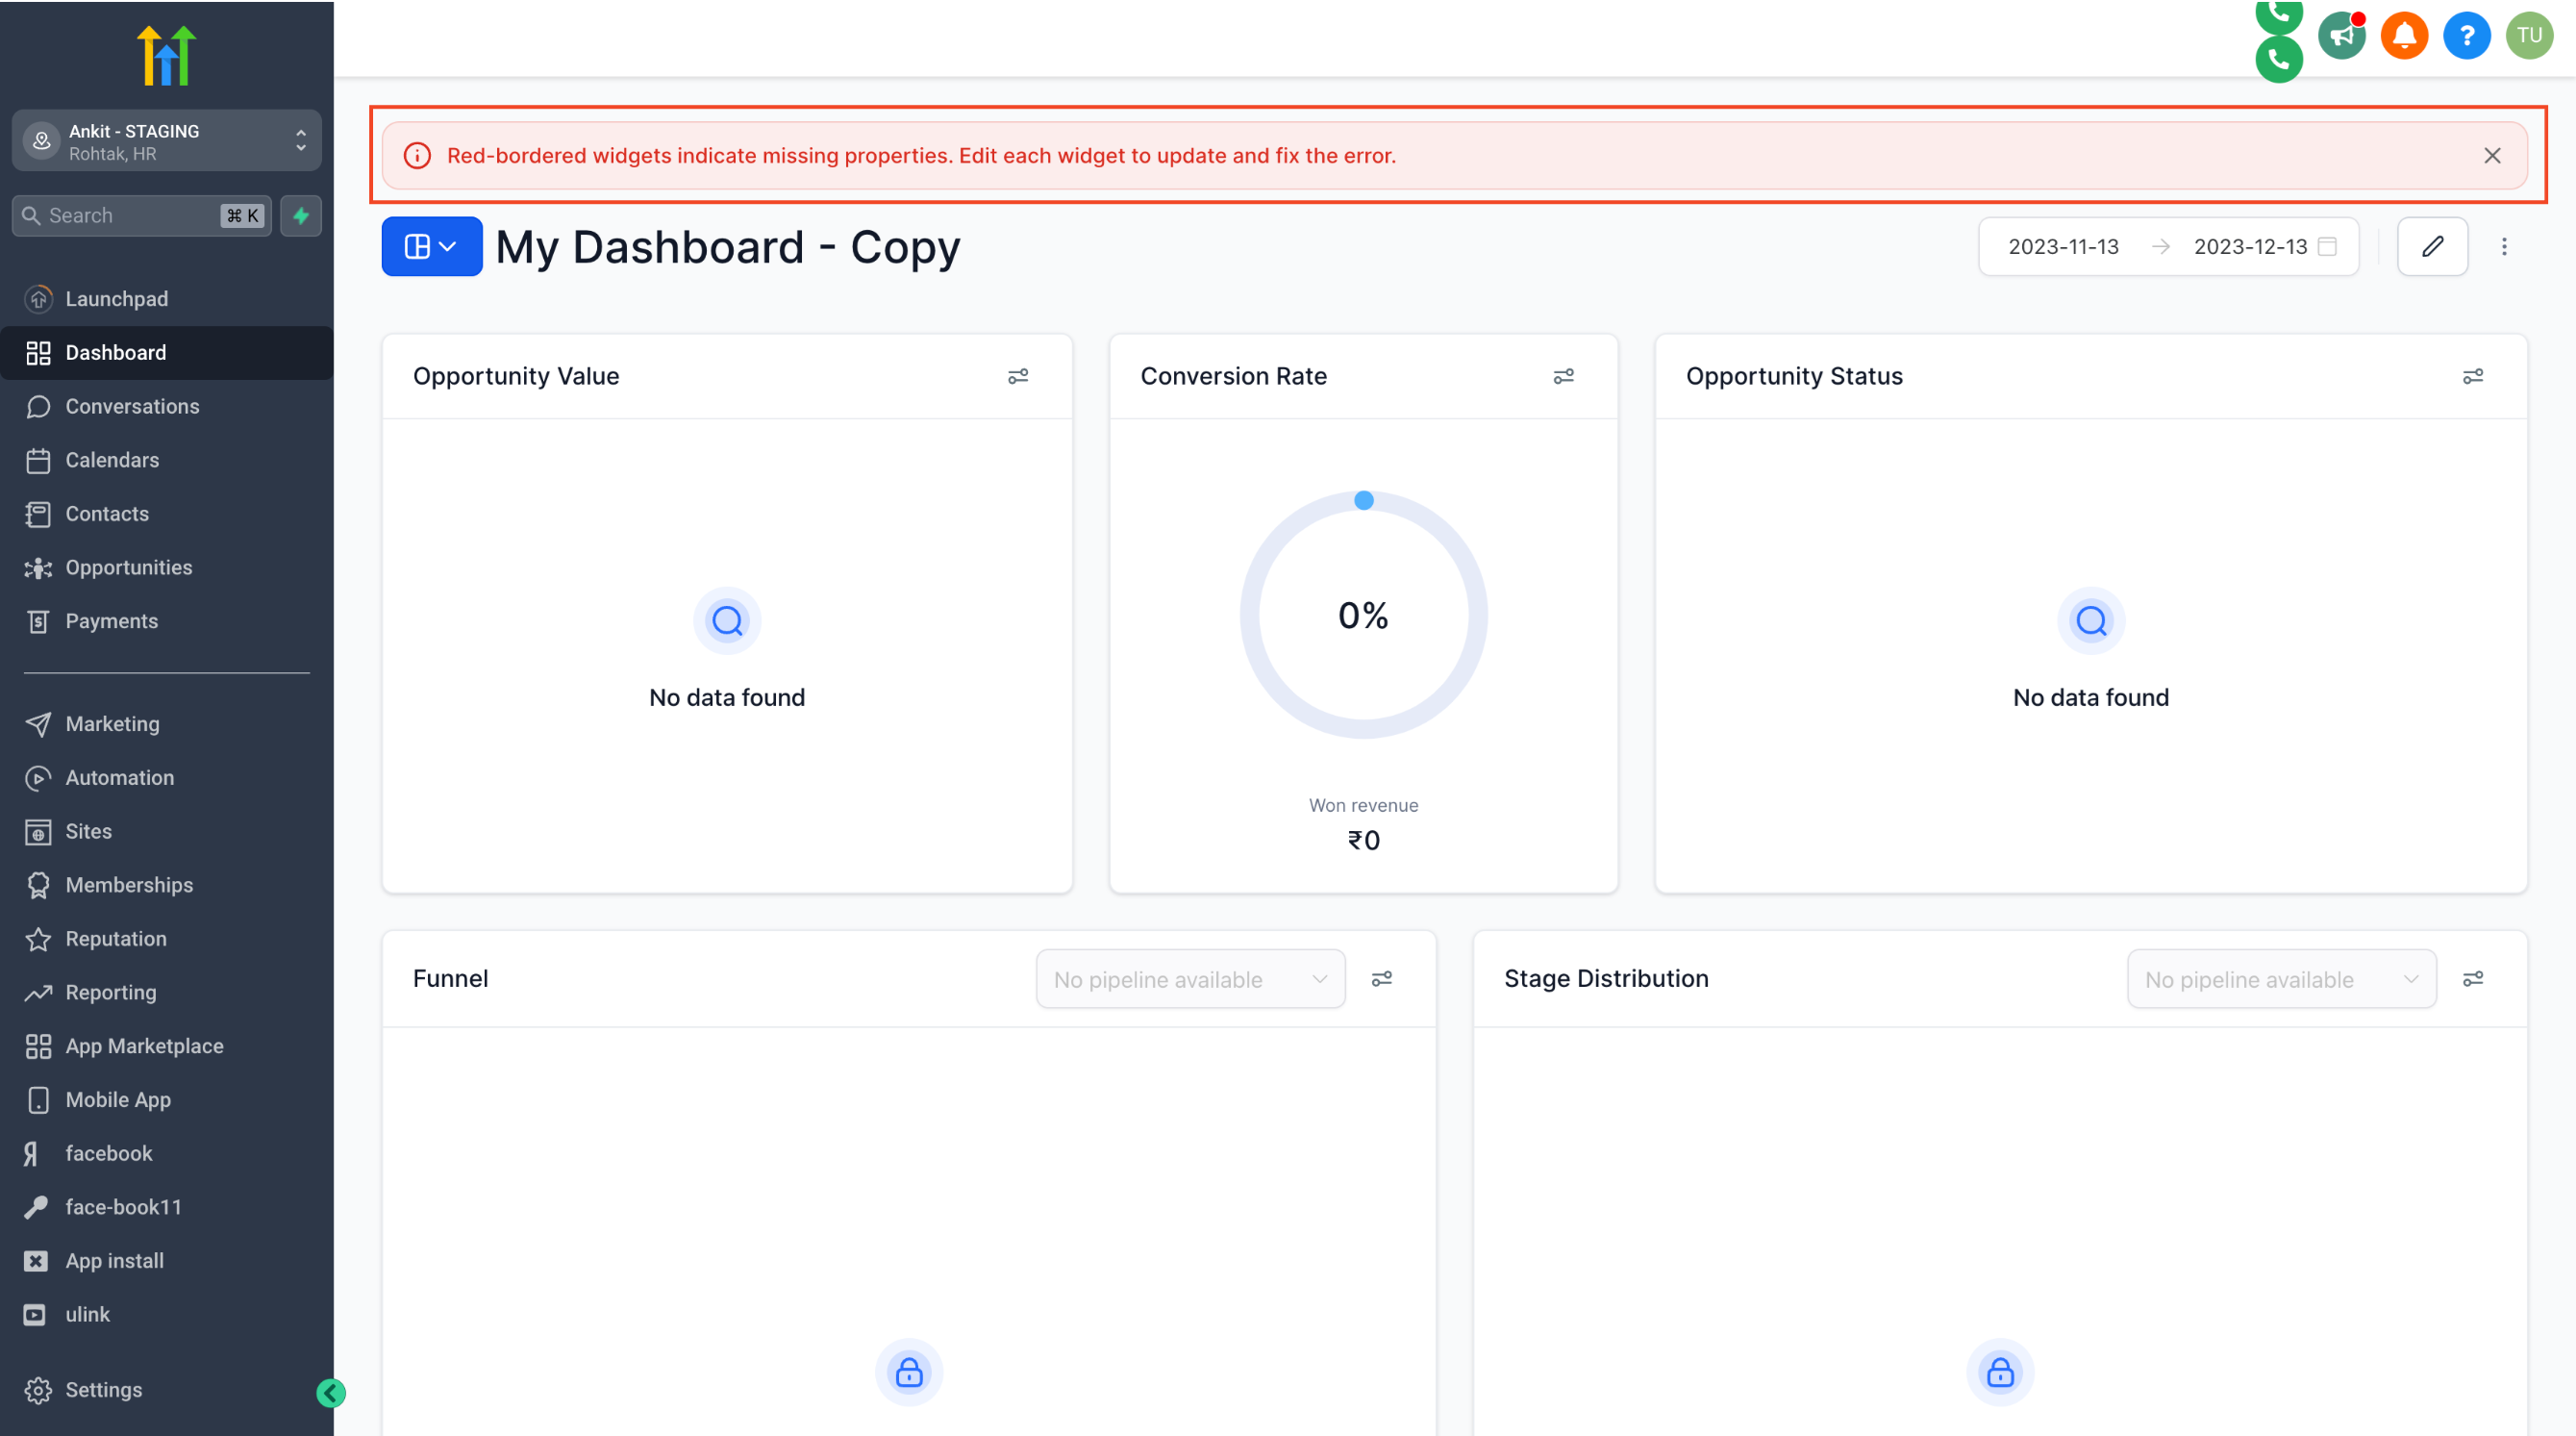Click the TU user avatar
Screen dimensions: 2576x1436
2529,36
